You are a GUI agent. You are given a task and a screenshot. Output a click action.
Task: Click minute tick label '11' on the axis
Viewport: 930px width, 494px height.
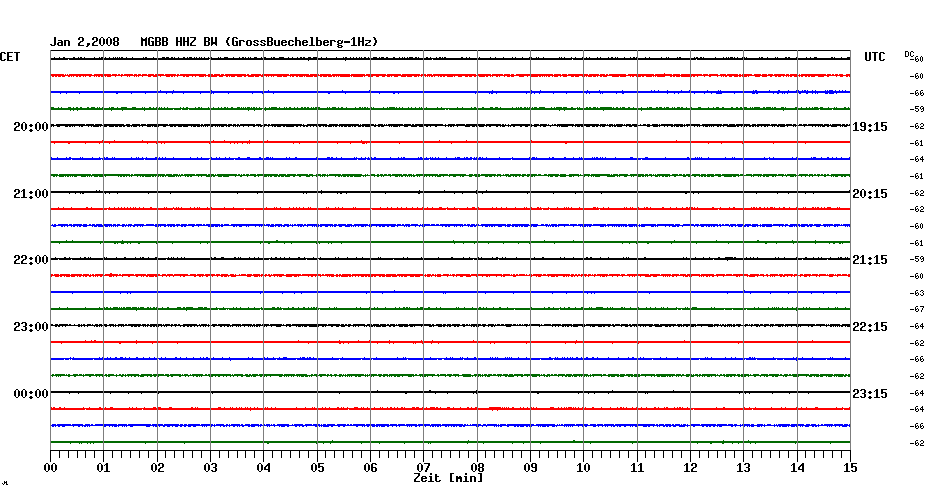[x=637, y=468]
